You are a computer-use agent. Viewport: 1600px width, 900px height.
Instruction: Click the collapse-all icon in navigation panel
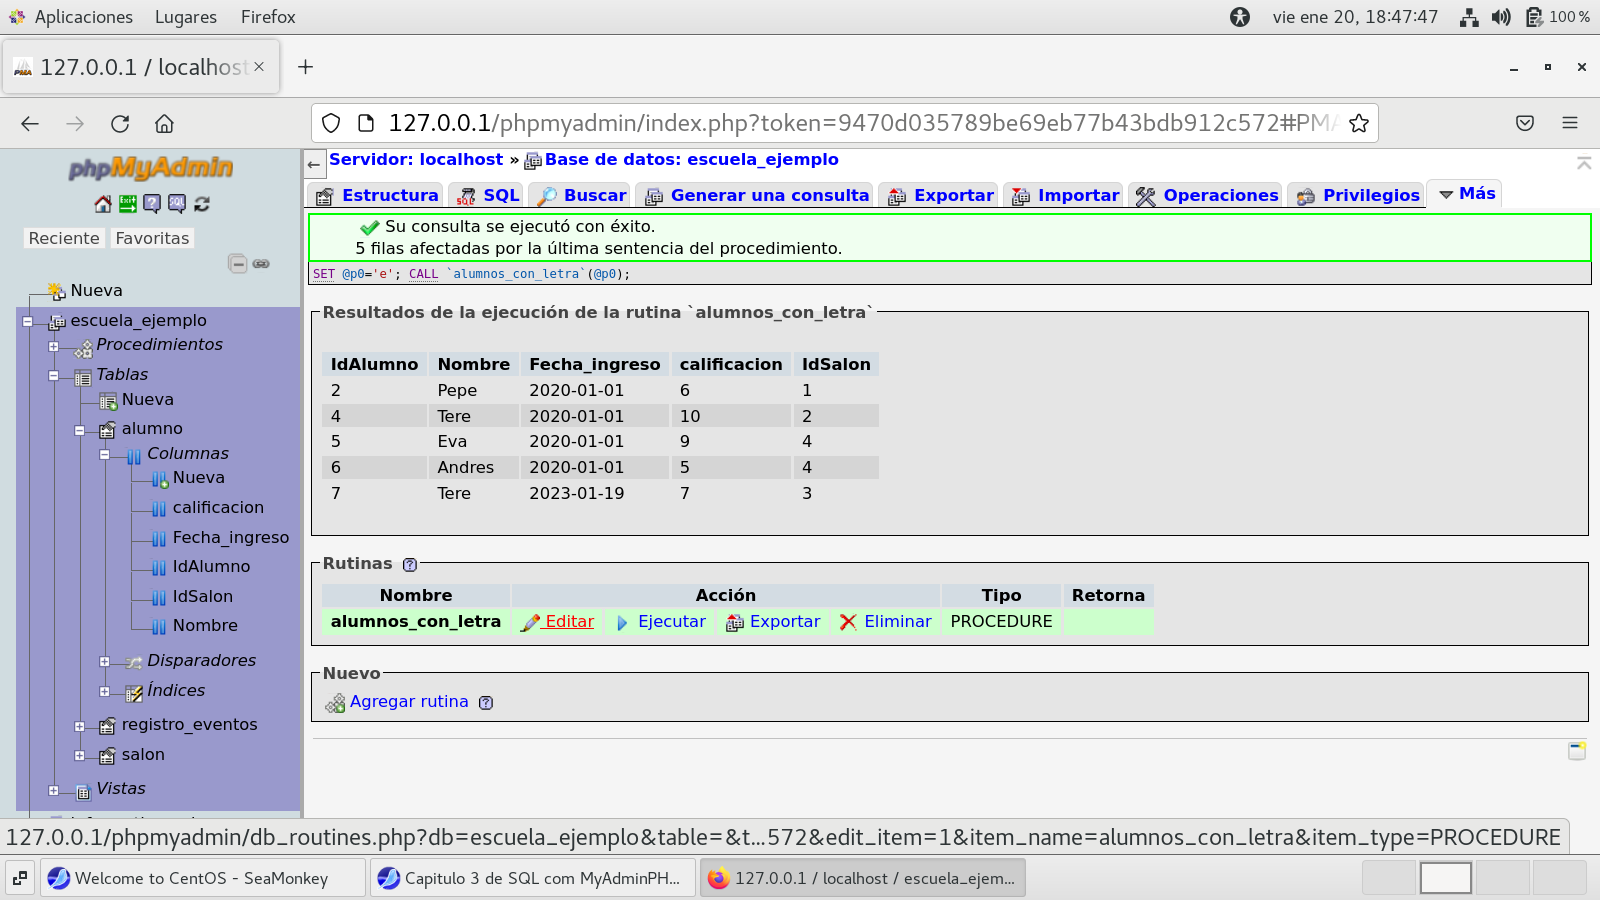point(237,264)
